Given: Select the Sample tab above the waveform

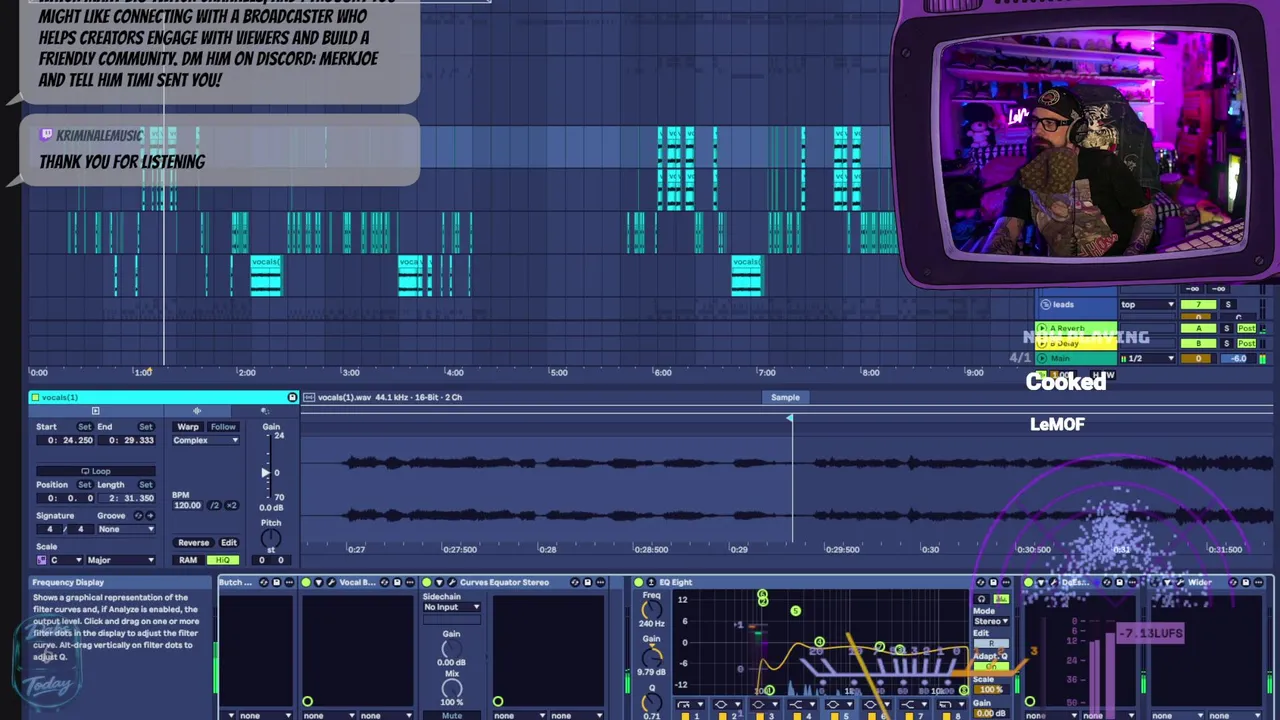Looking at the screenshot, I should (785, 397).
